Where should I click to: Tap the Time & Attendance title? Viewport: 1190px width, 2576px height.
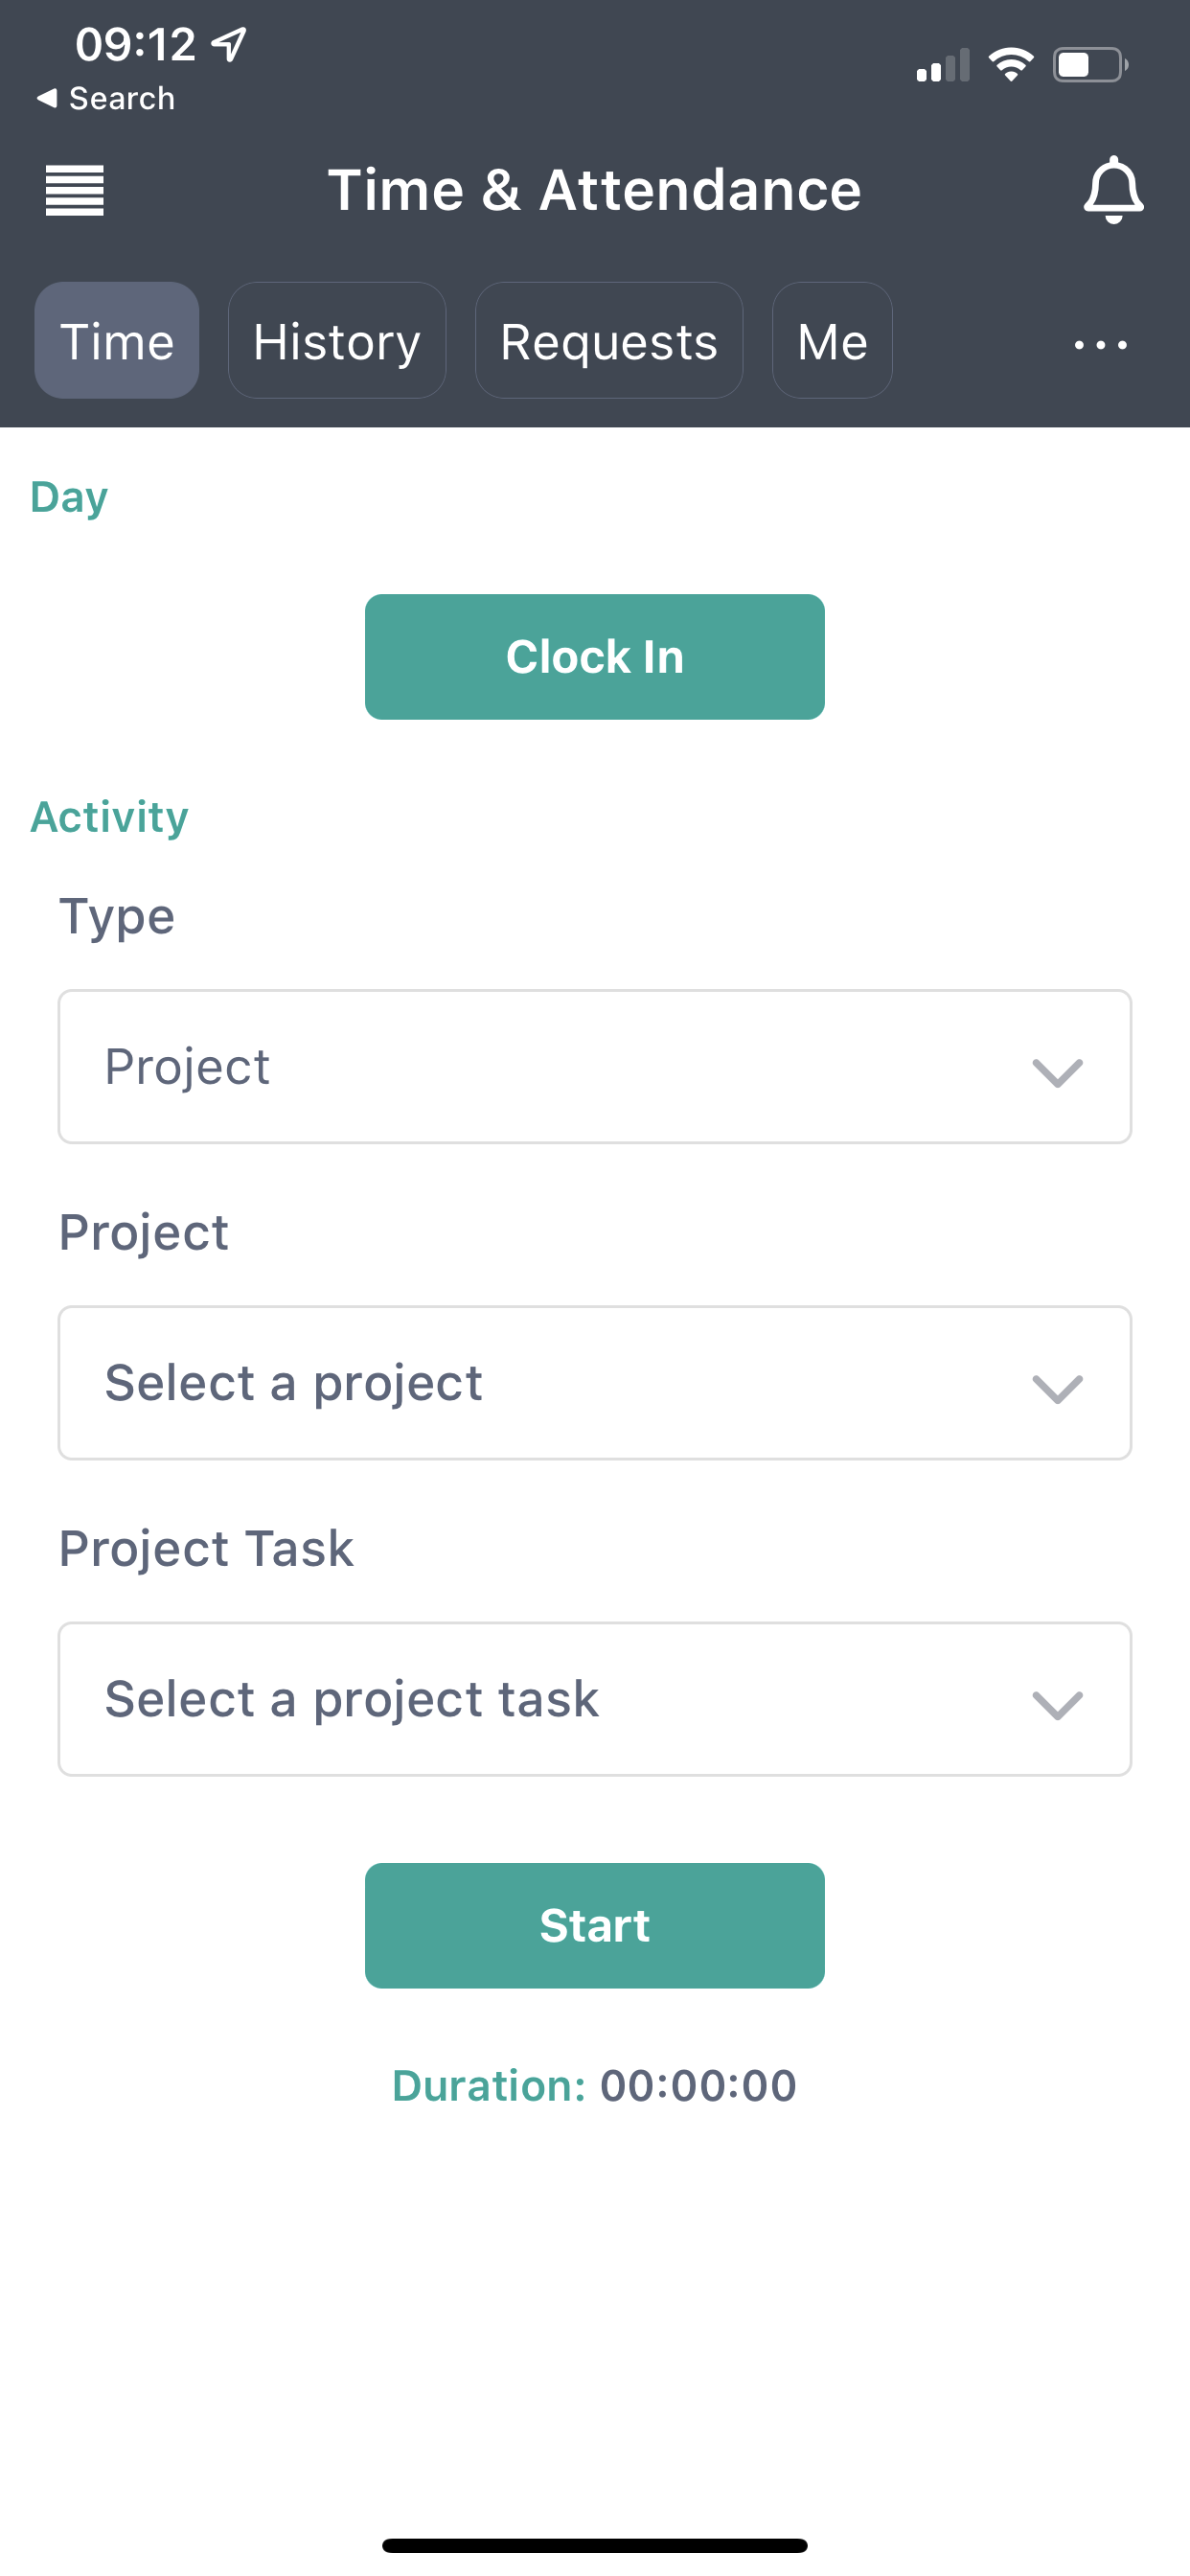coord(594,190)
